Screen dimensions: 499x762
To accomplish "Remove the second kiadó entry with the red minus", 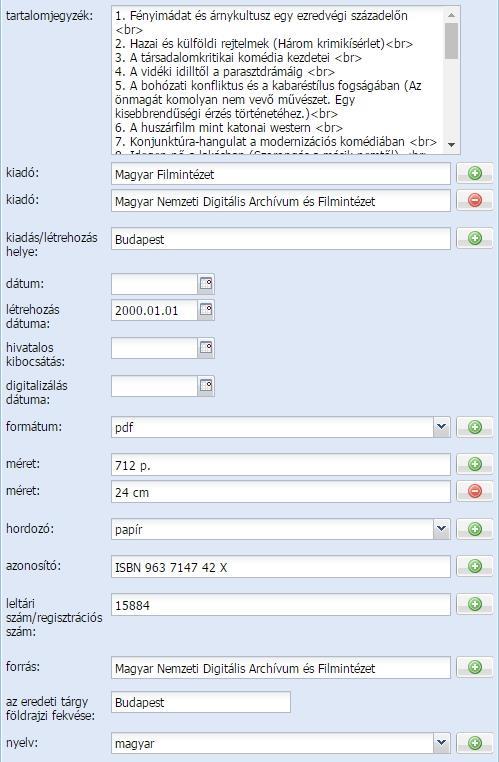I will [x=475, y=200].
